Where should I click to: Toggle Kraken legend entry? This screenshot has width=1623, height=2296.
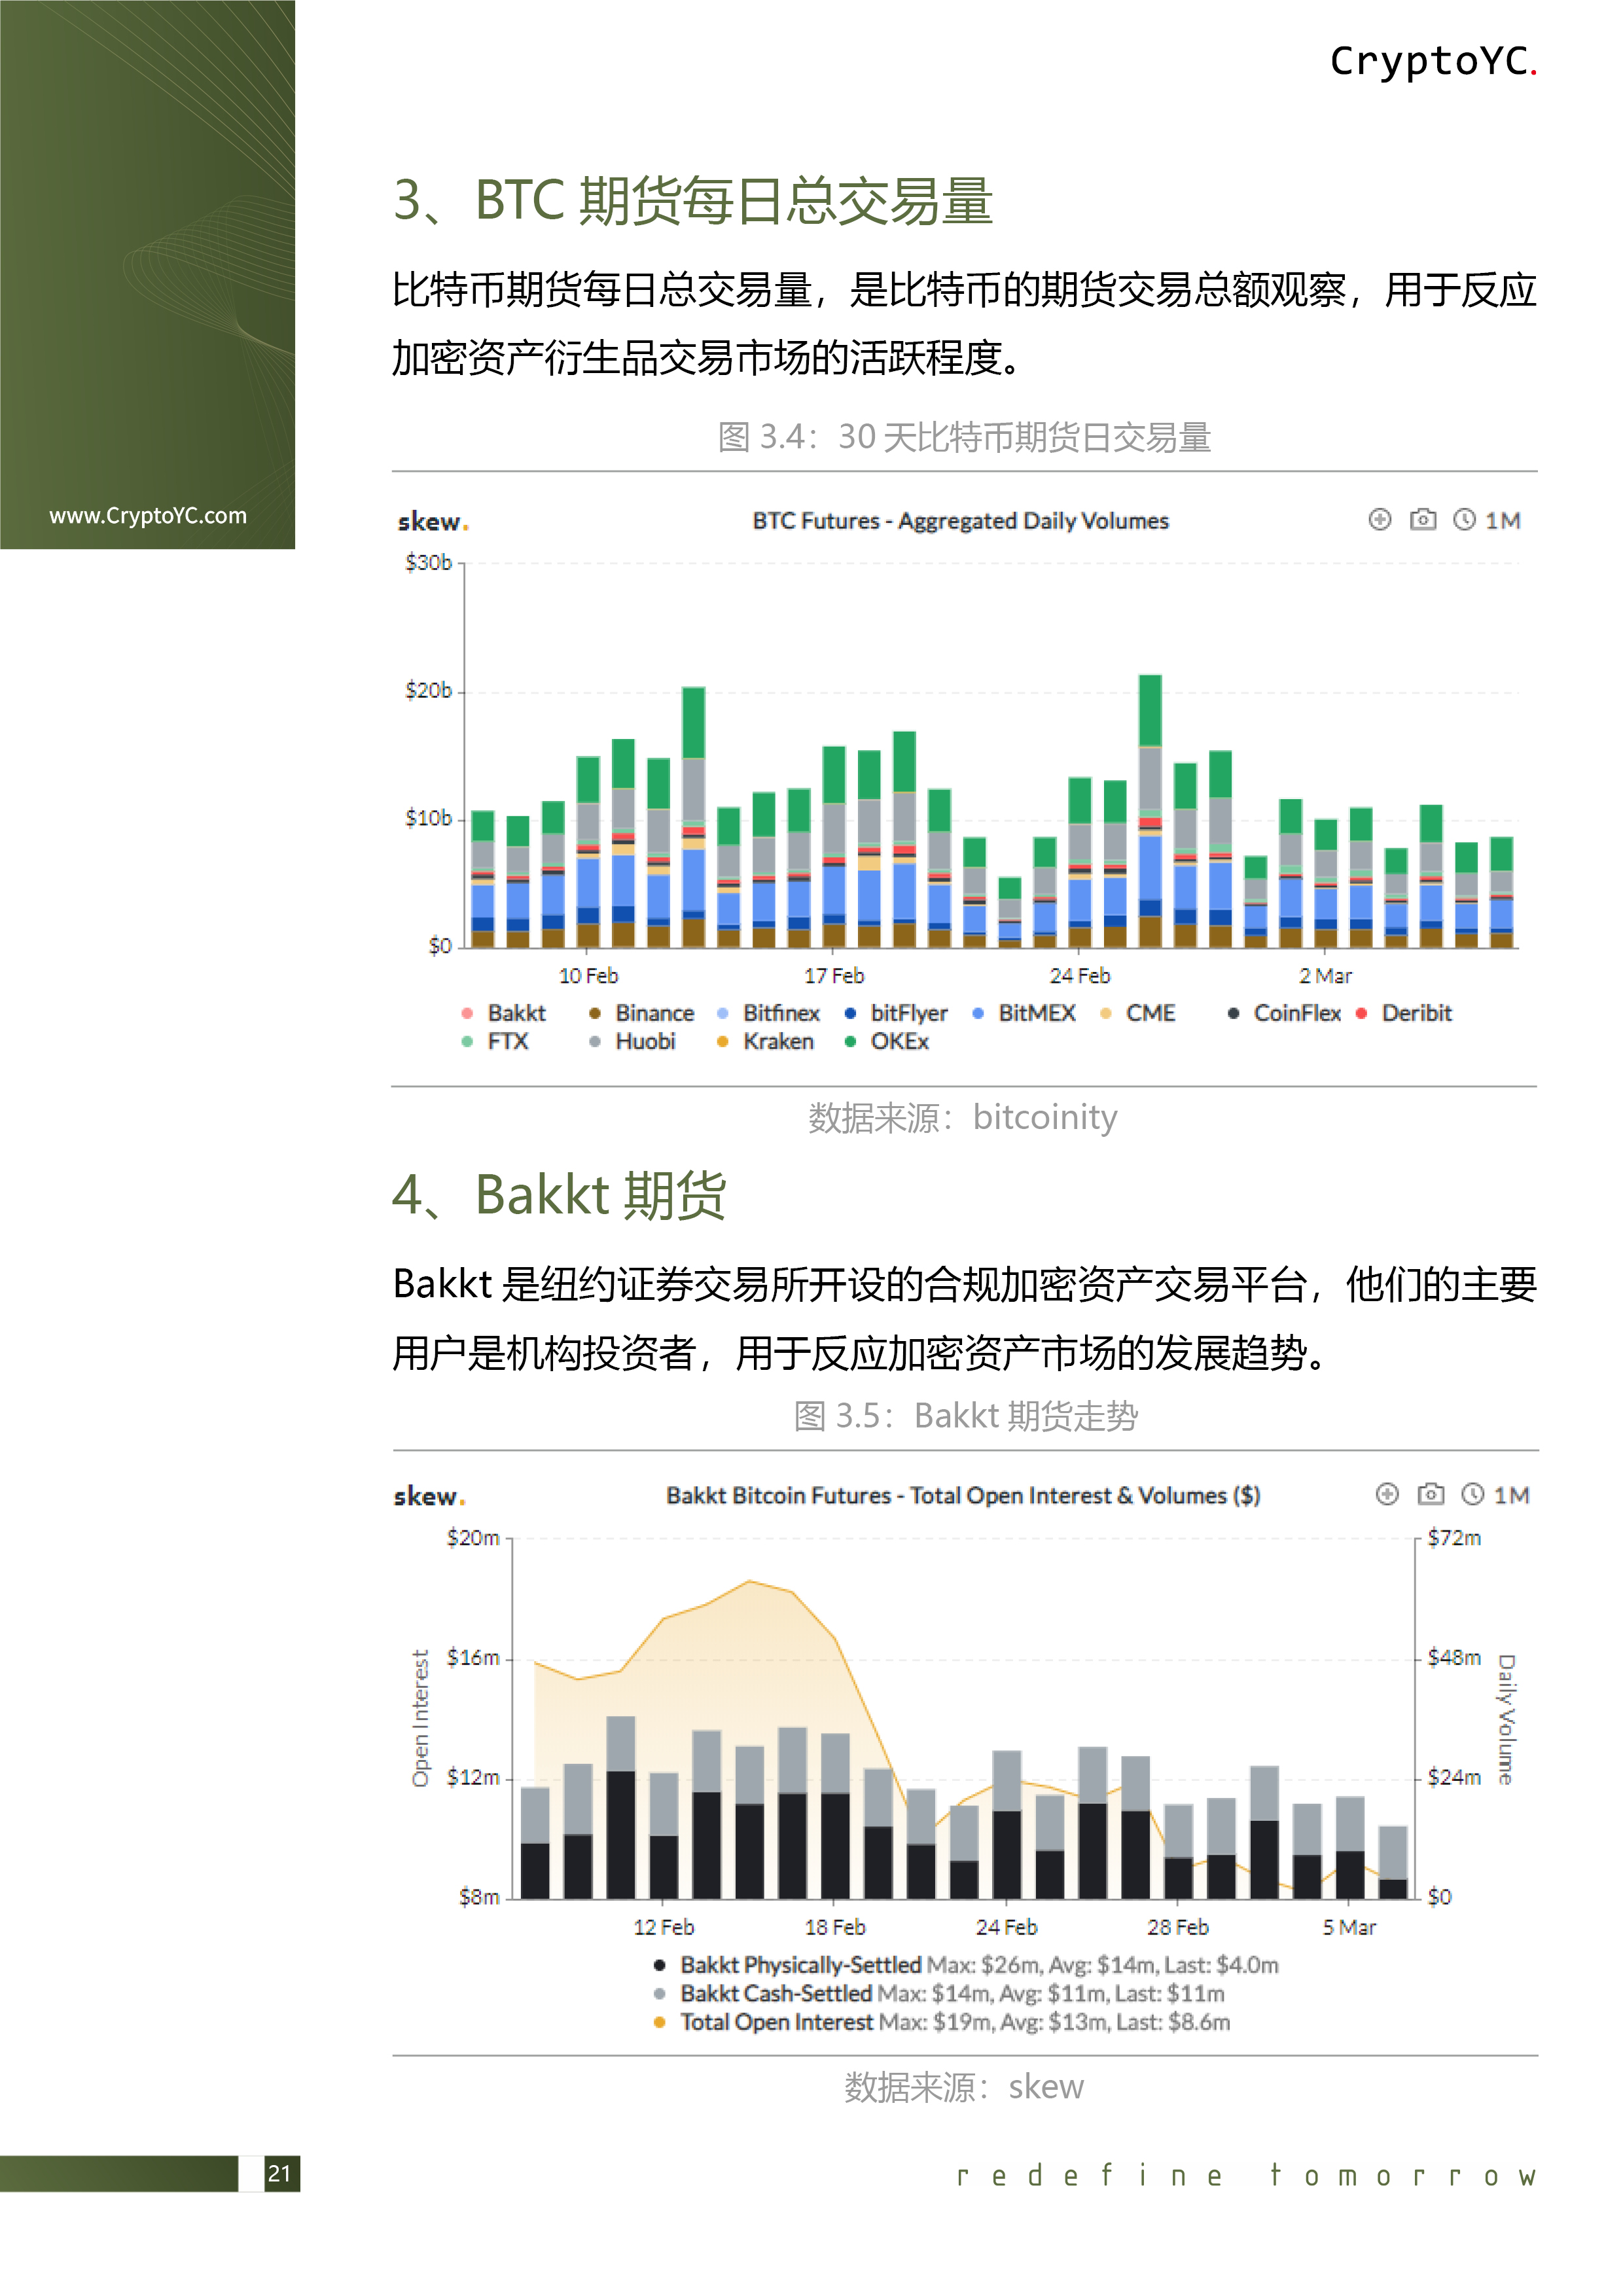(x=765, y=1041)
